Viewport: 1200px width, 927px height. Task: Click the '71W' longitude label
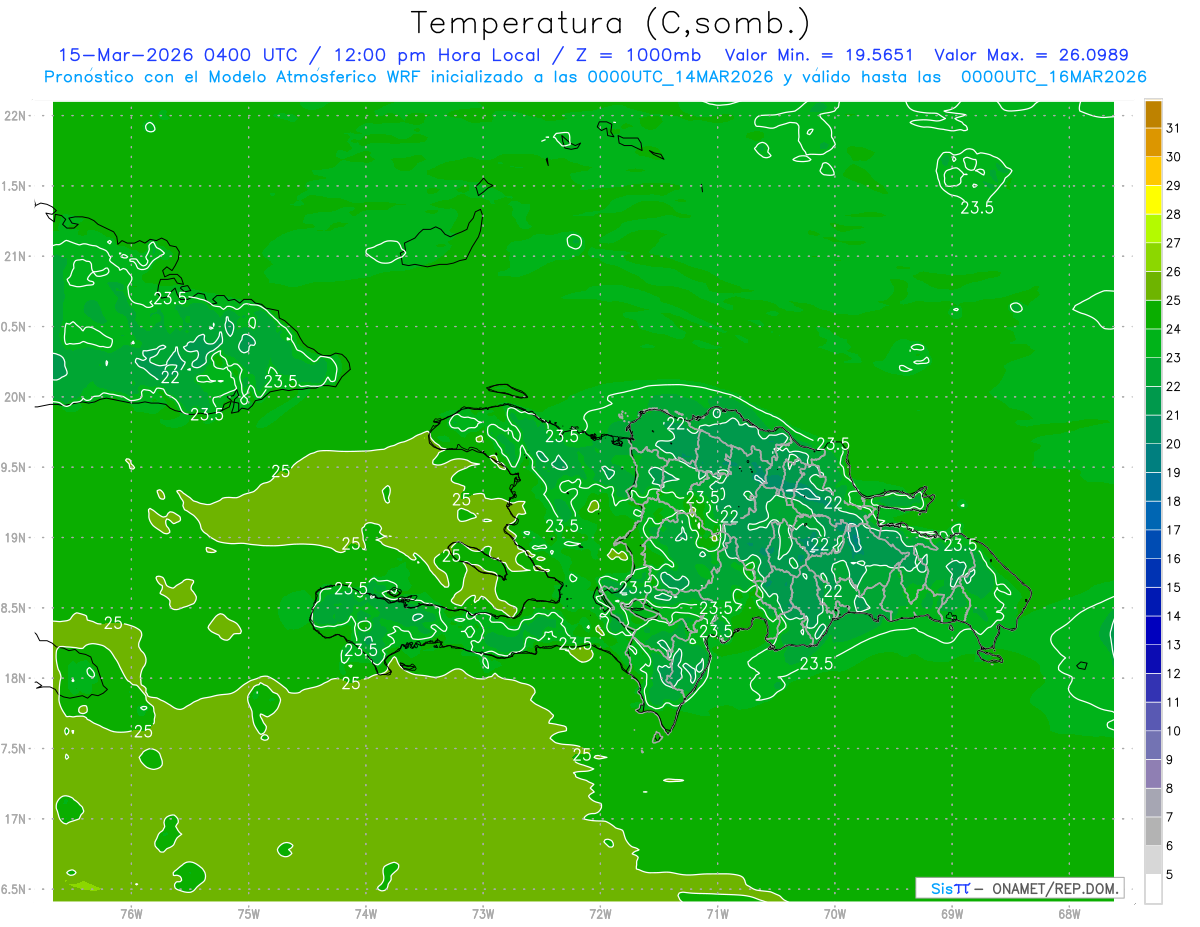coord(717,913)
